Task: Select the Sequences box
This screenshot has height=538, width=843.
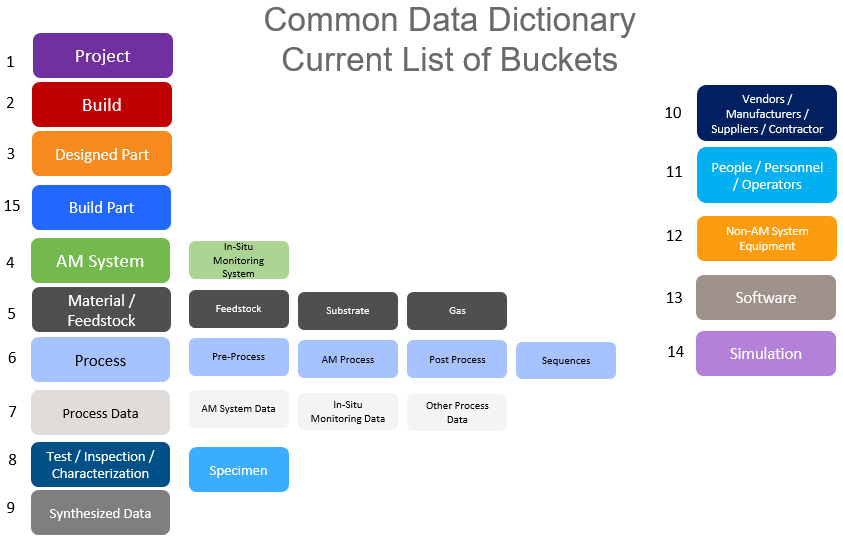Action: [x=566, y=361]
